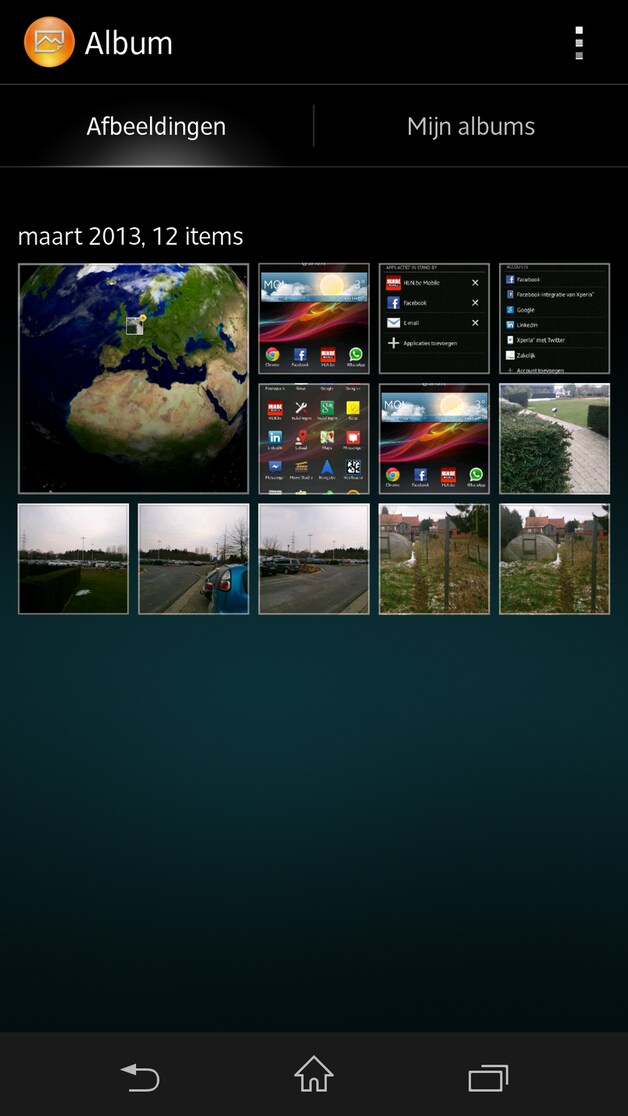Open the last garden photo thumbnail
Viewport: 628px width, 1116px height.
tap(555, 559)
